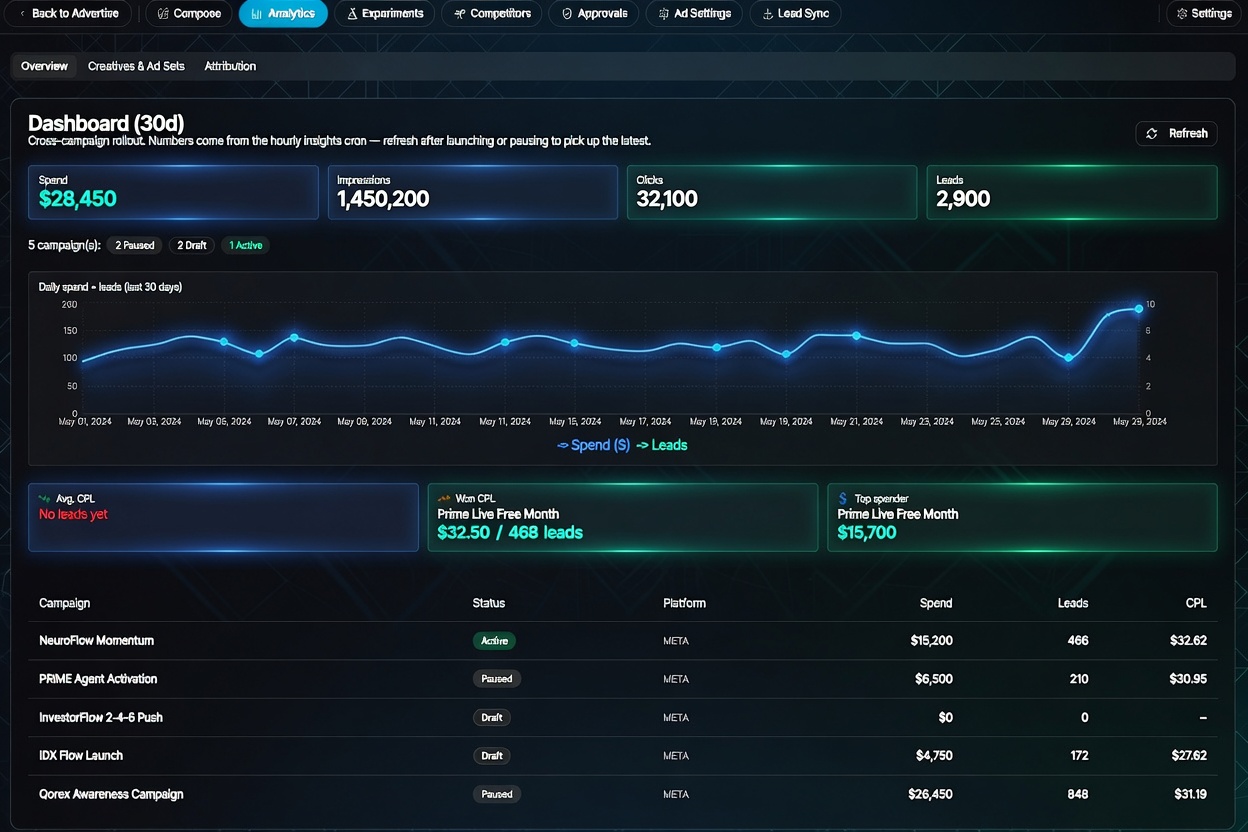This screenshot has height=832, width=1248.
Task: Click the Won CPL icon
Action: (x=444, y=498)
